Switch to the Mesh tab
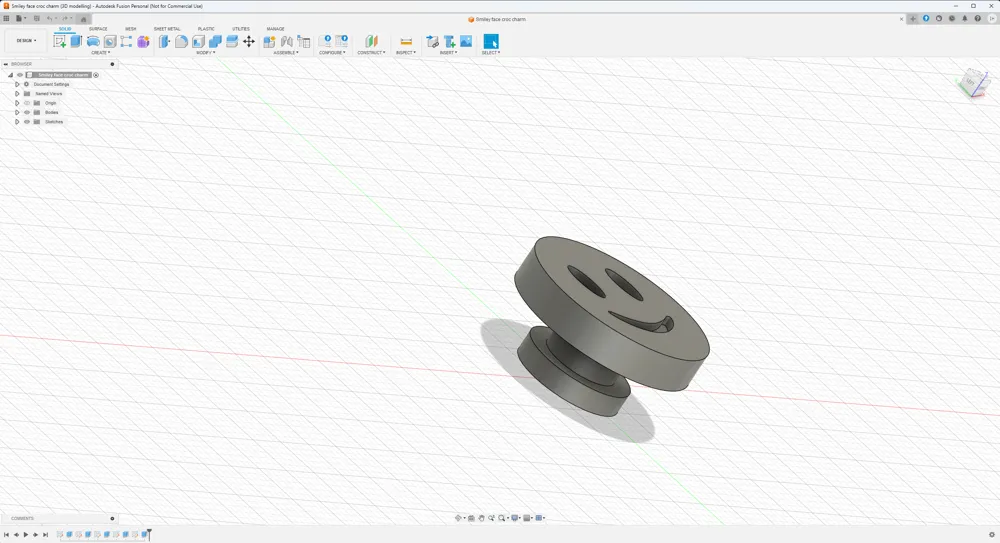The width and height of the screenshot is (1000, 543). pyautogui.click(x=131, y=29)
